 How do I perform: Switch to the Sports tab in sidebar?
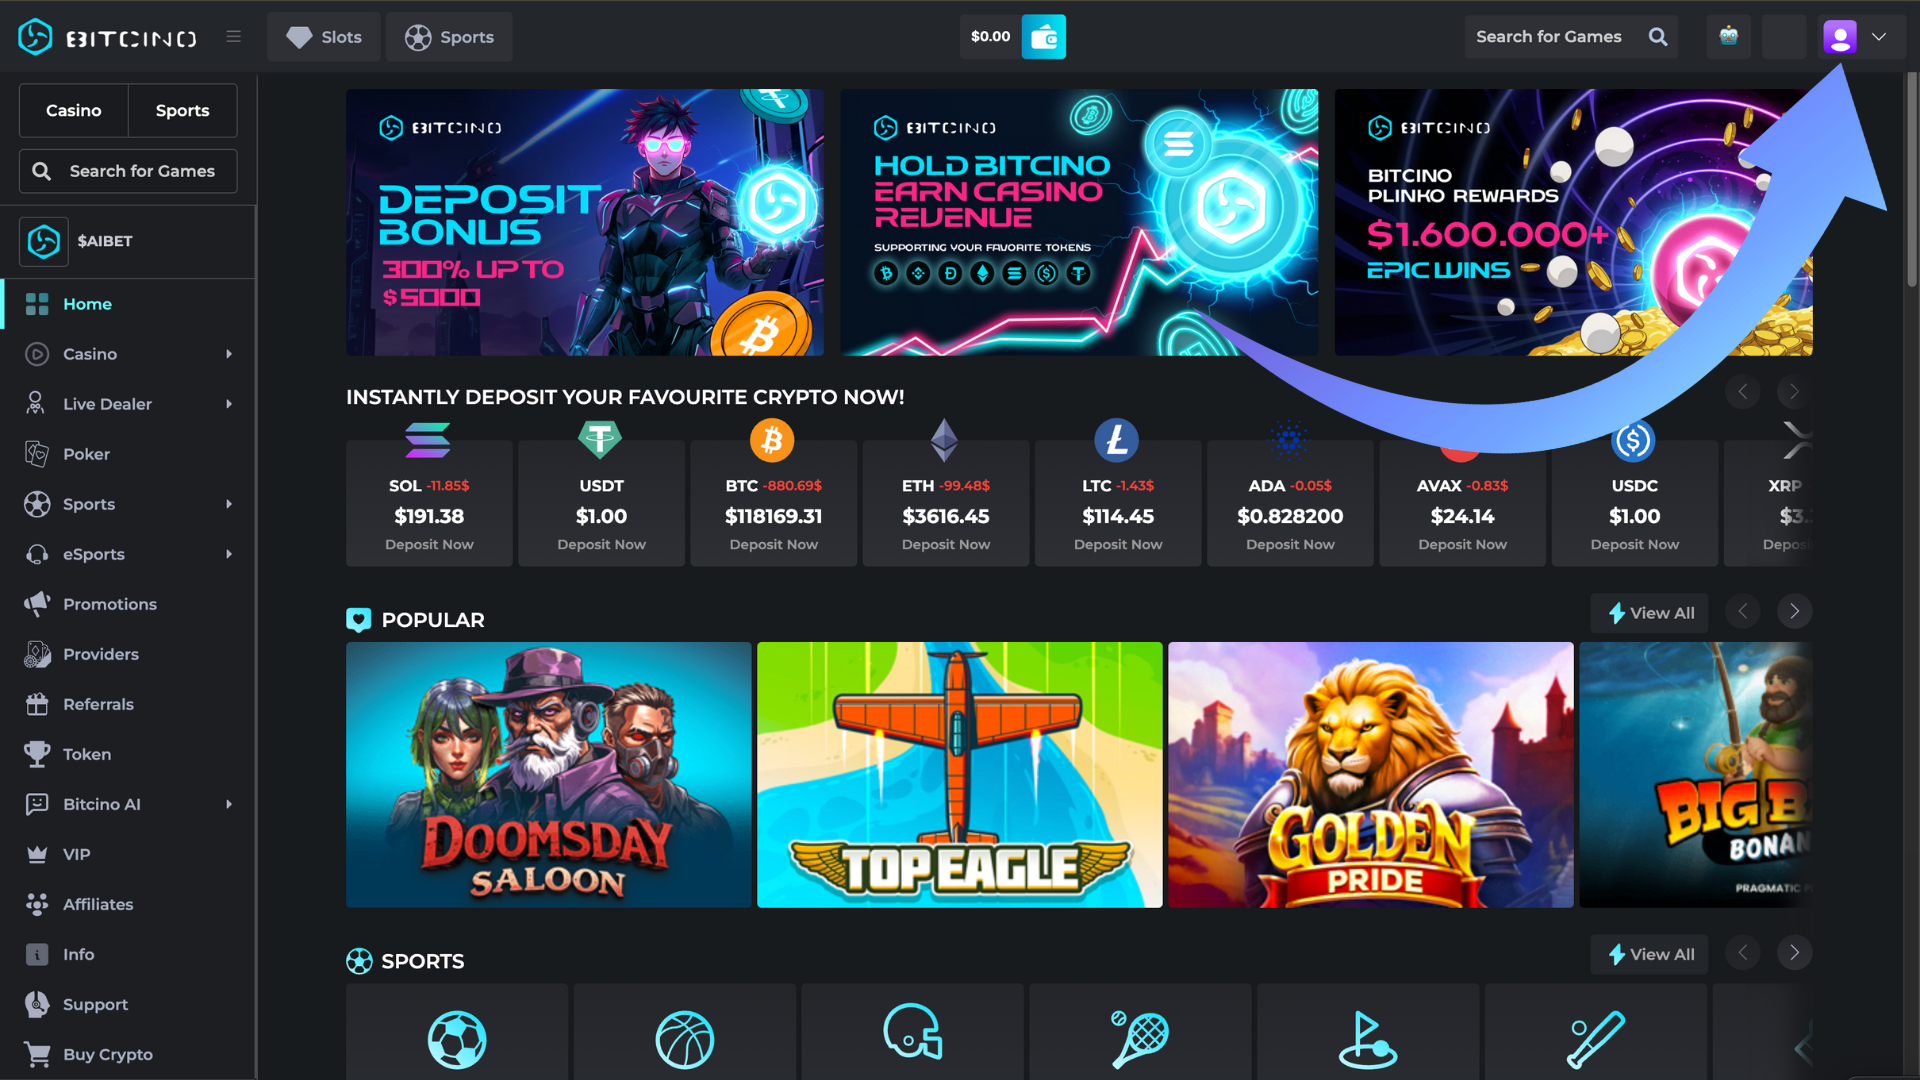[x=182, y=110]
